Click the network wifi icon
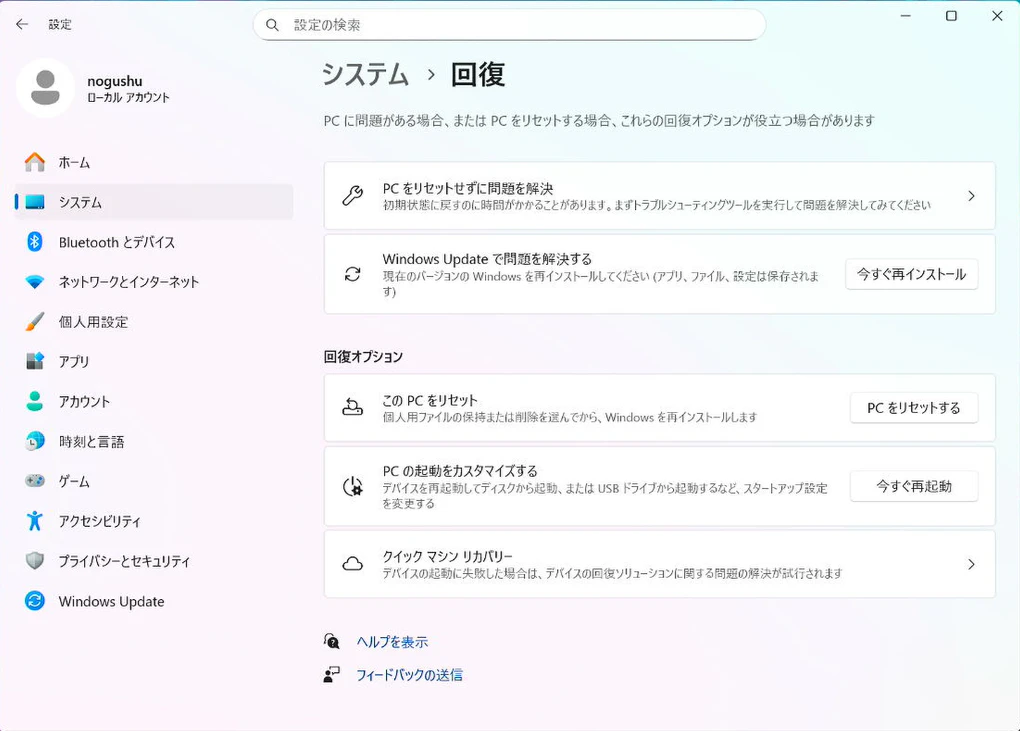This screenshot has height=731, width=1020. click(x=34, y=282)
